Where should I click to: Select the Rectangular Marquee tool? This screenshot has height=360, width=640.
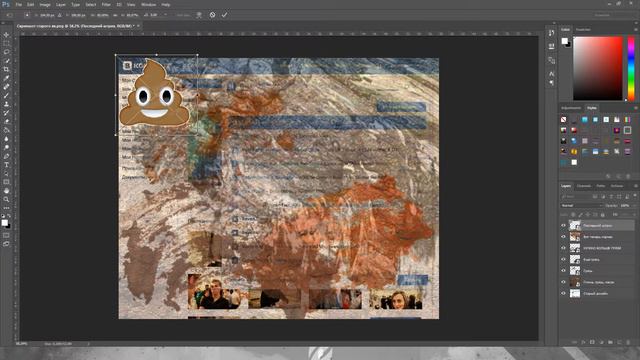point(6,44)
